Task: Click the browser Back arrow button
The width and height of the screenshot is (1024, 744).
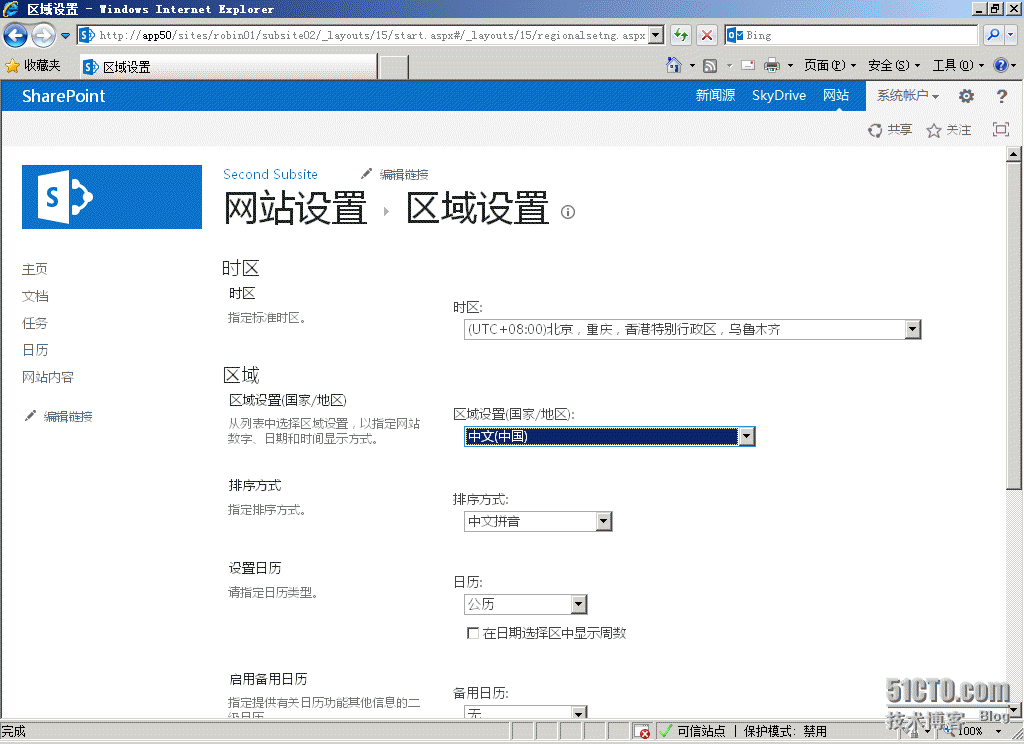Action: (x=16, y=35)
